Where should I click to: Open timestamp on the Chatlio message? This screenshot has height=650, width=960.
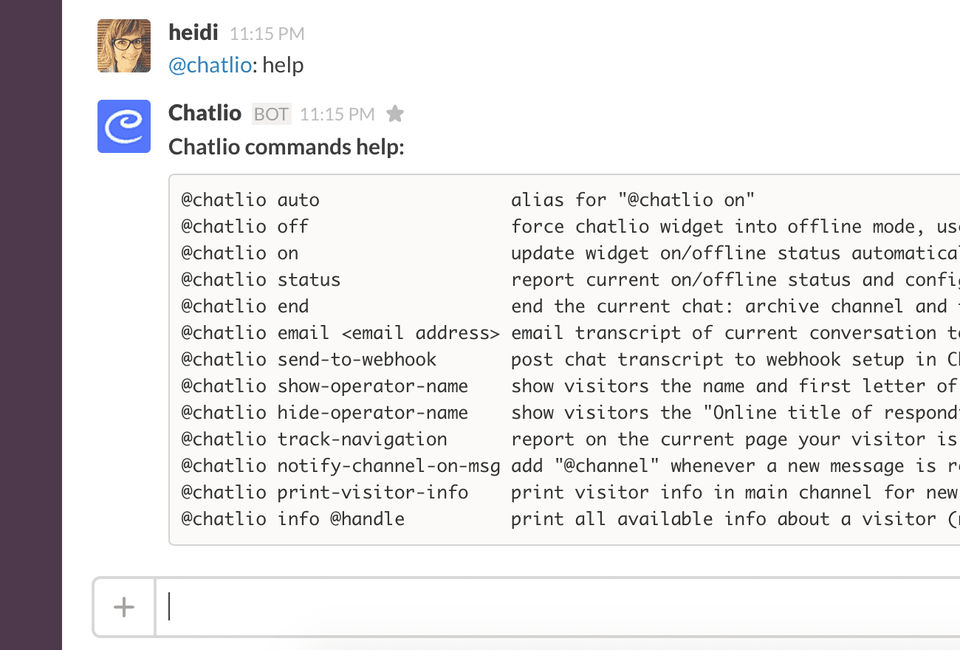[x=337, y=114]
